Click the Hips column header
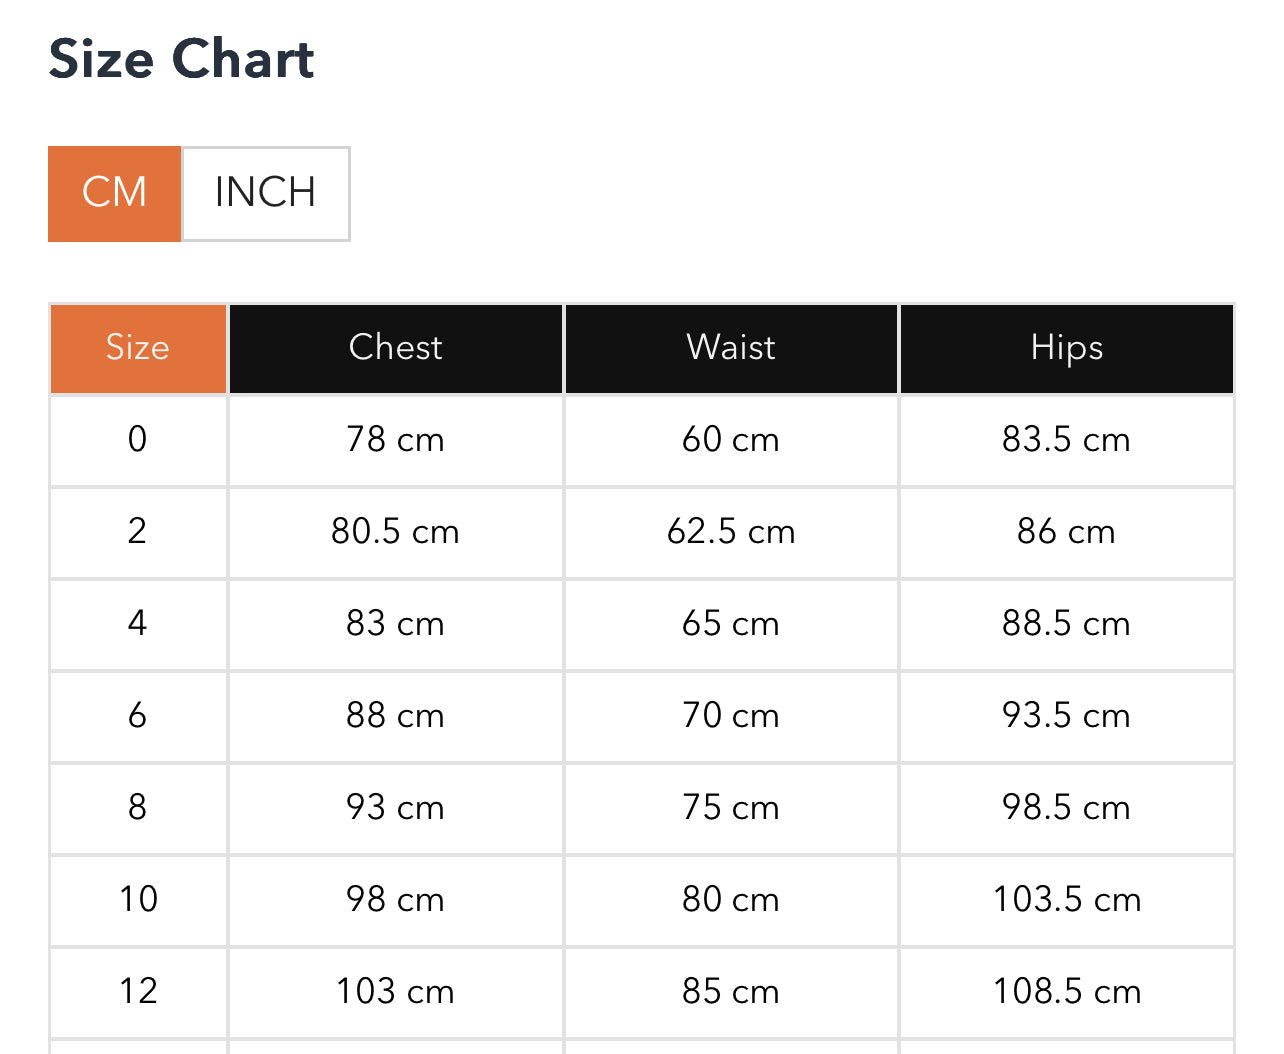The image size is (1284, 1054). (x=1067, y=348)
